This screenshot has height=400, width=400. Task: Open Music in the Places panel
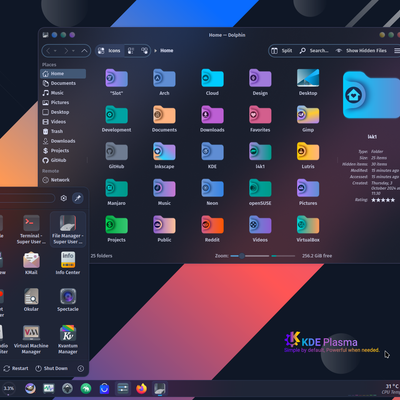tap(63, 93)
